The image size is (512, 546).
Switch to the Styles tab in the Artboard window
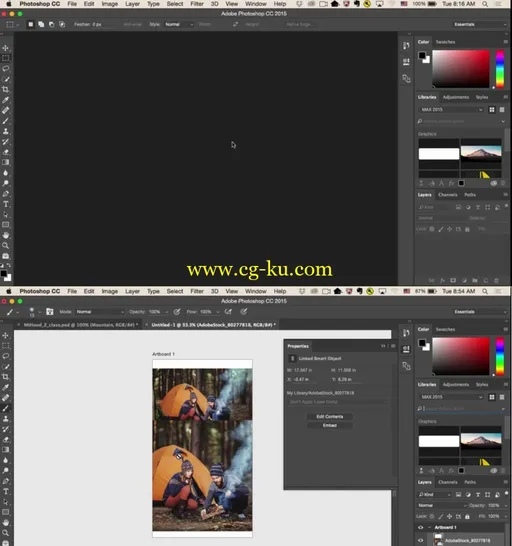[482, 384]
